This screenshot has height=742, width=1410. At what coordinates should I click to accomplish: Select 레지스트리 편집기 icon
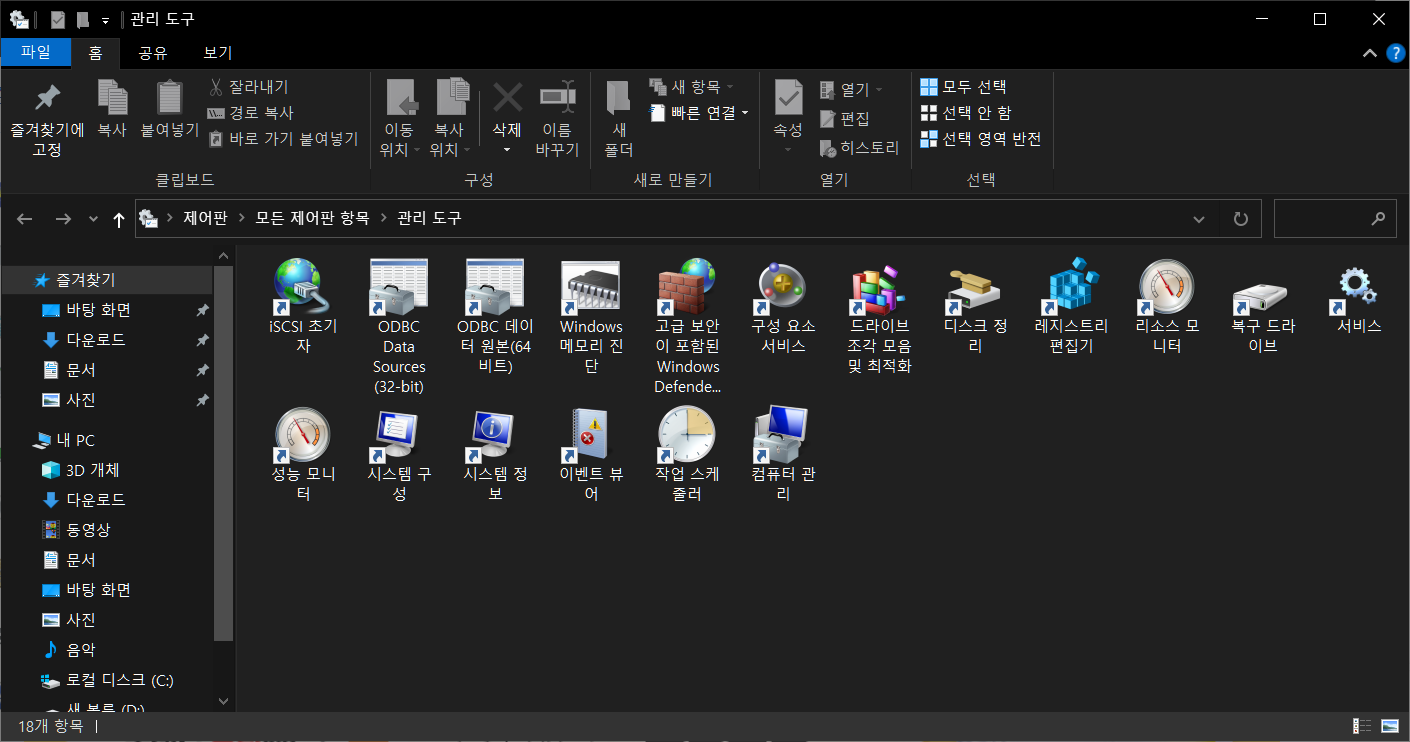pos(1071,286)
